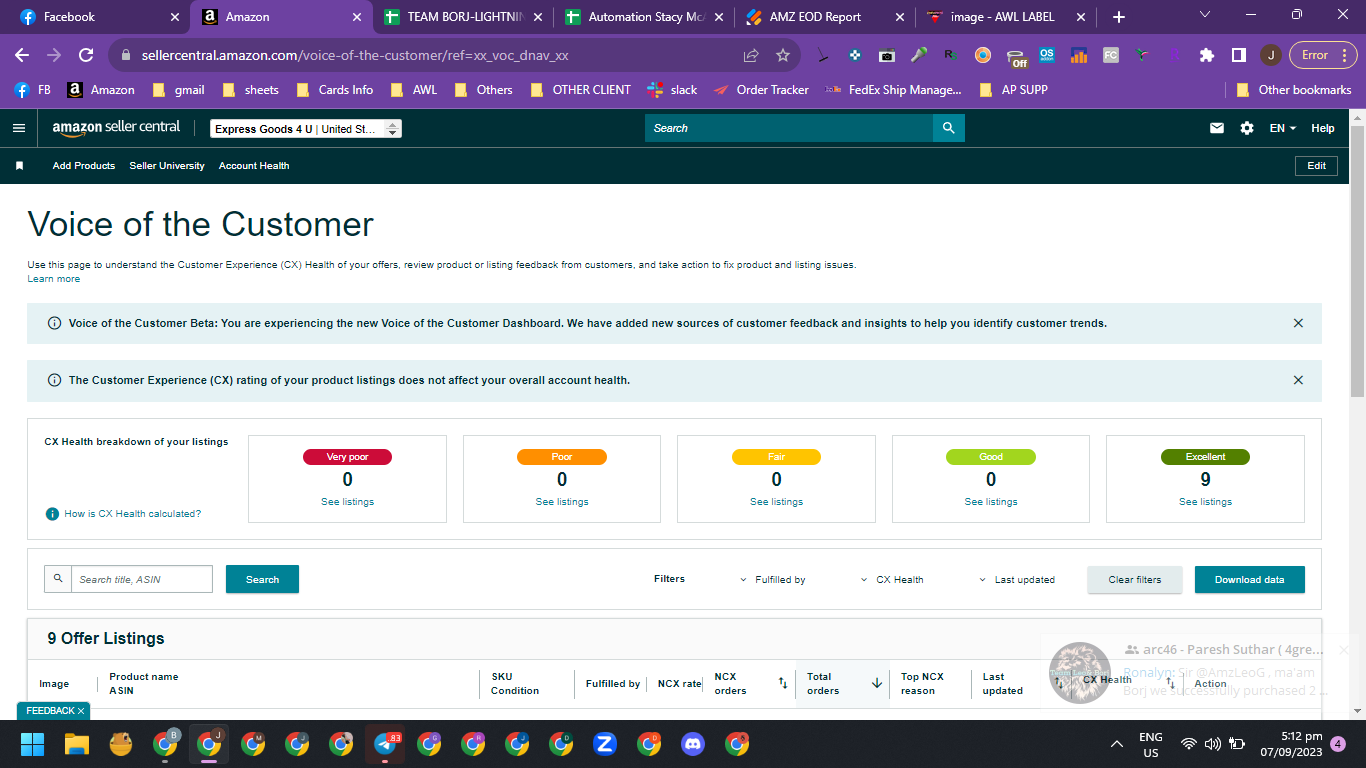Open Seller University in the navigation bar

pyautogui.click(x=167, y=166)
